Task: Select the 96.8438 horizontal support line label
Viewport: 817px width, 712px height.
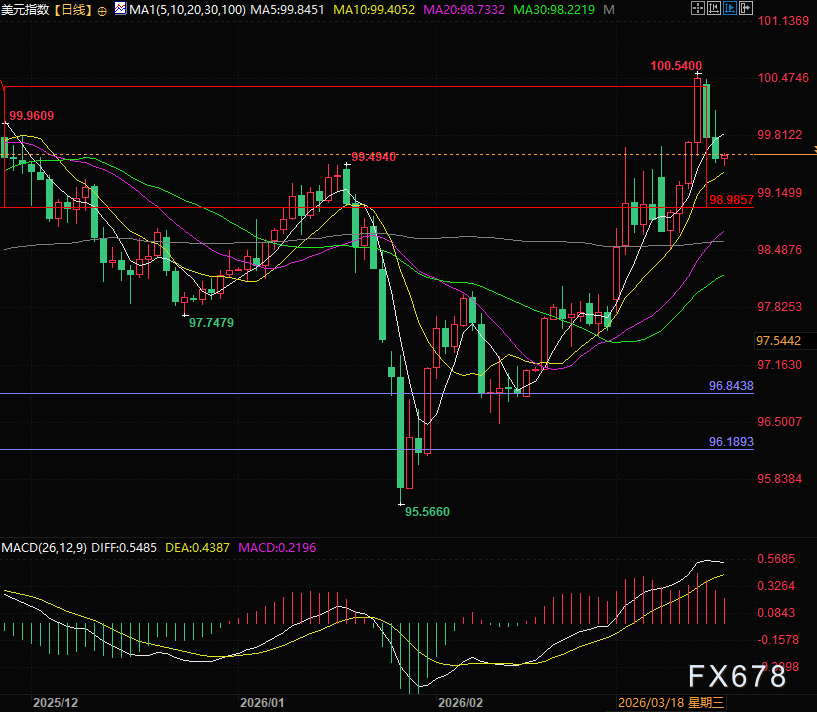Action: pos(731,386)
